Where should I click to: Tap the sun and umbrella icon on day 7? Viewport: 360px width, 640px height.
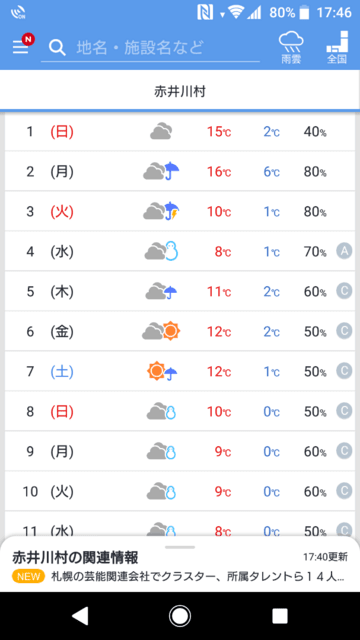162,371
